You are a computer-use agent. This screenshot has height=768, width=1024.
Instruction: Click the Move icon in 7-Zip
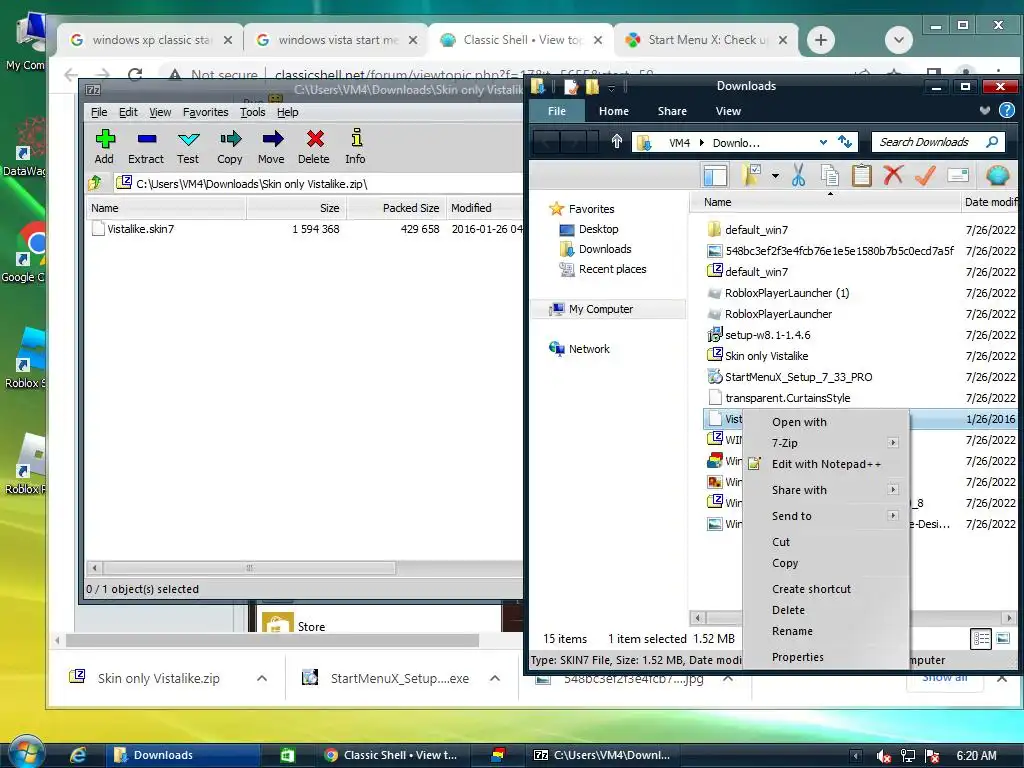pyautogui.click(x=272, y=138)
